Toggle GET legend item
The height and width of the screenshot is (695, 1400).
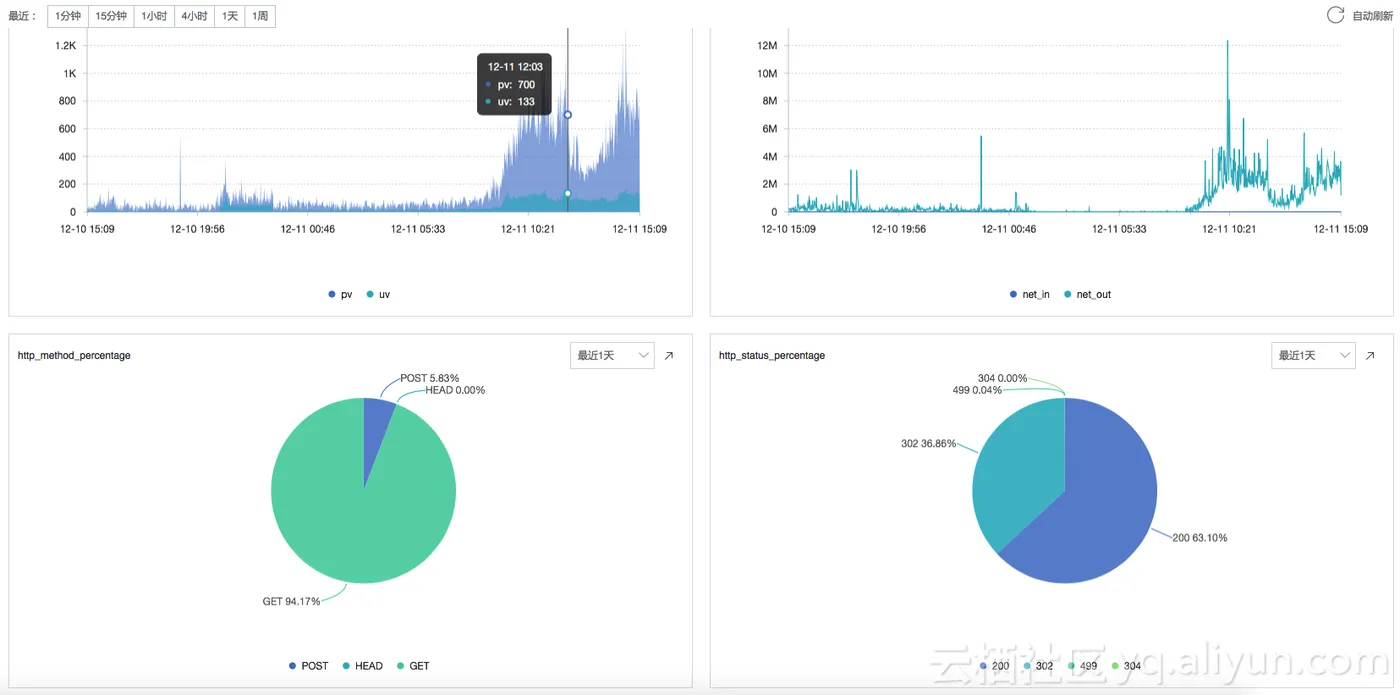(413, 666)
